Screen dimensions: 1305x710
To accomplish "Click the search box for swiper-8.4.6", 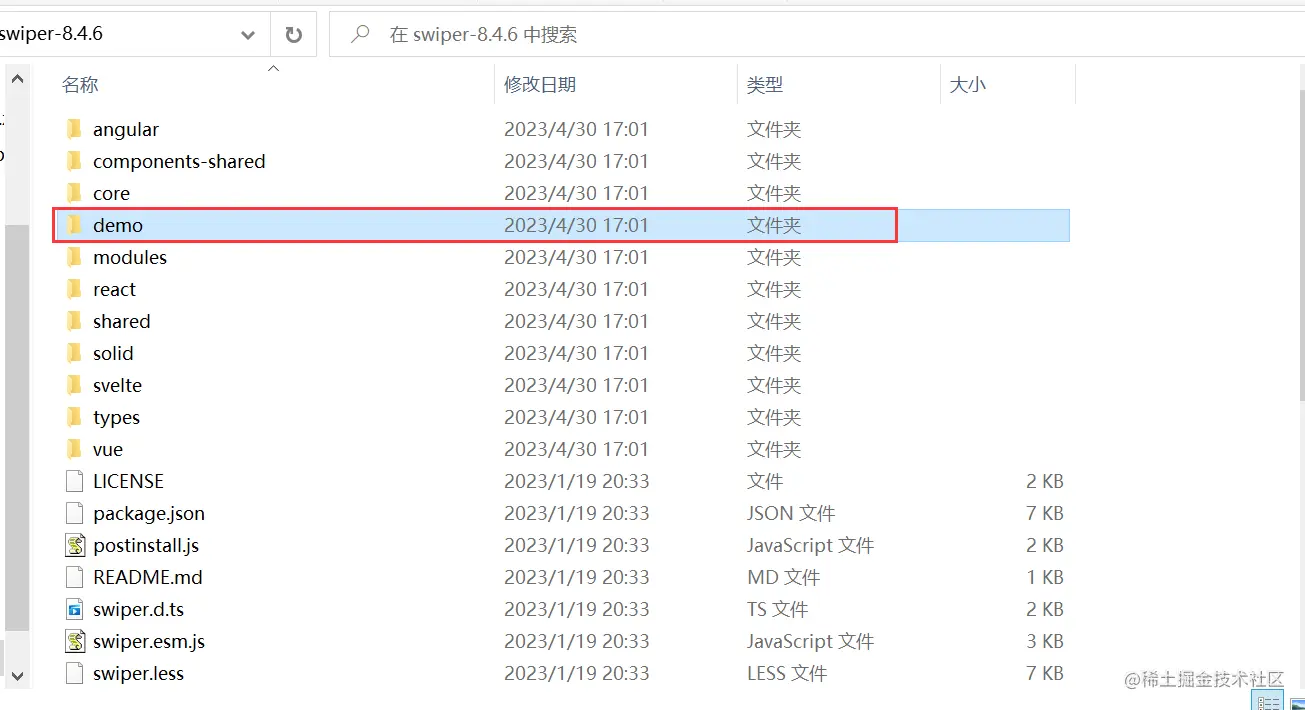I will click(816, 35).
